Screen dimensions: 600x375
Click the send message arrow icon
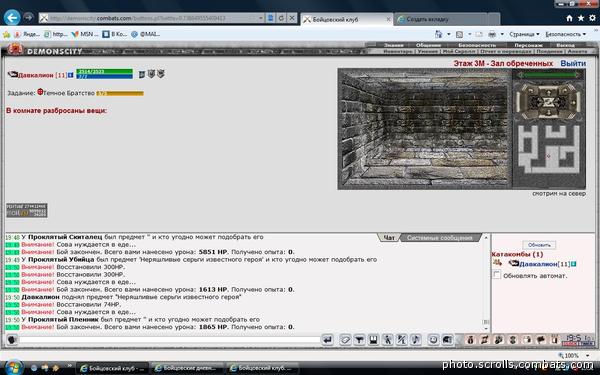pos(327,339)
